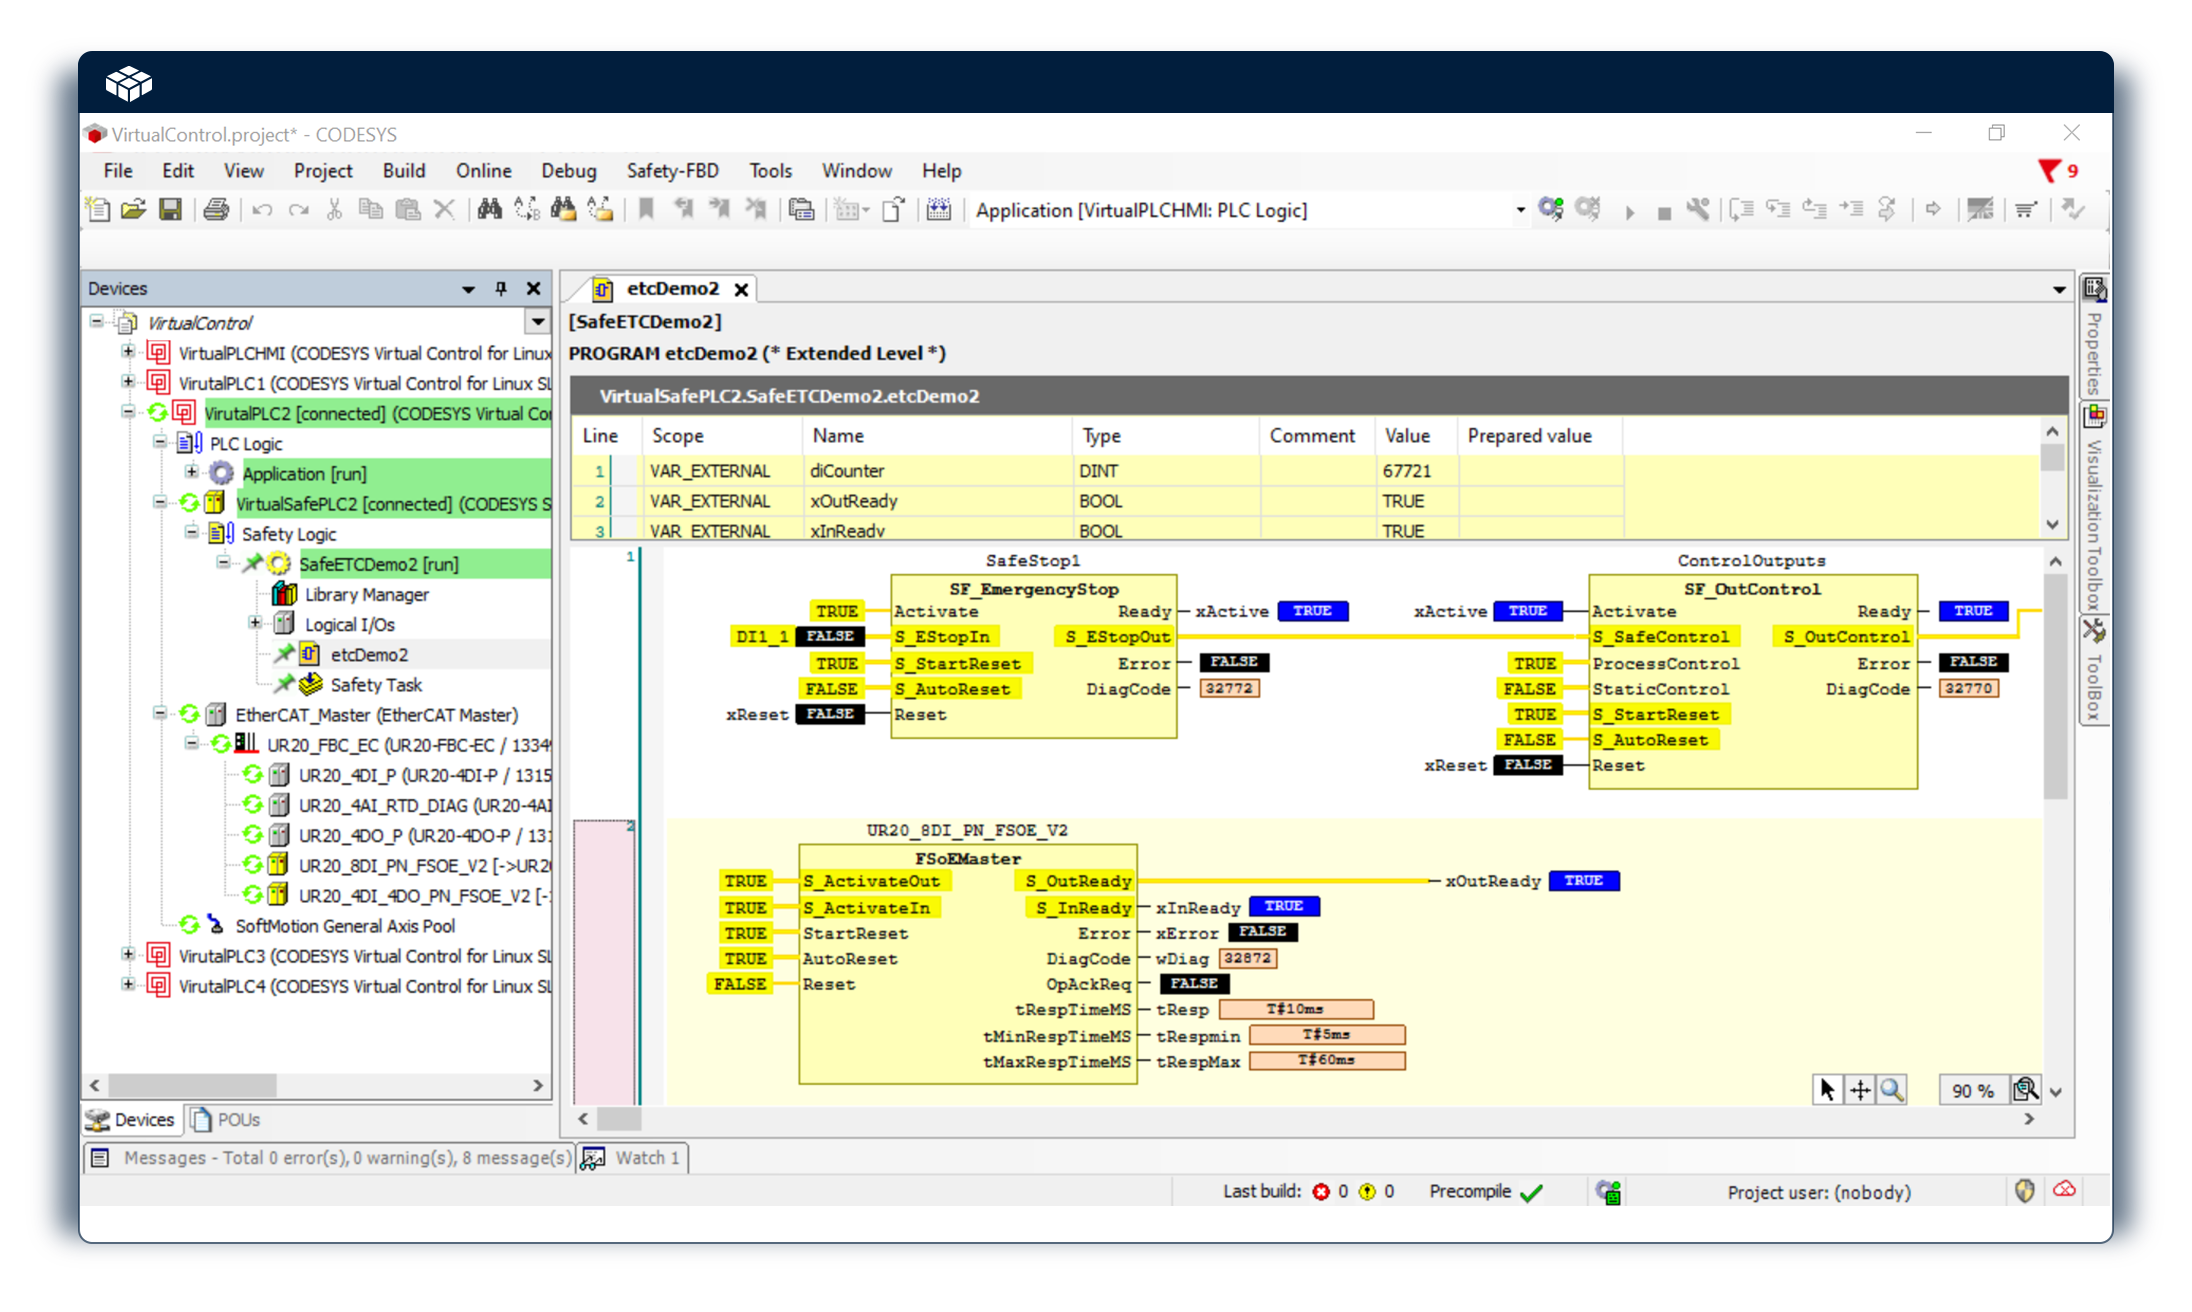Click the Save project toolbar icon
Image resolution: width=2192 pixels, height=1312 pixels.
(x=171, y=210)
